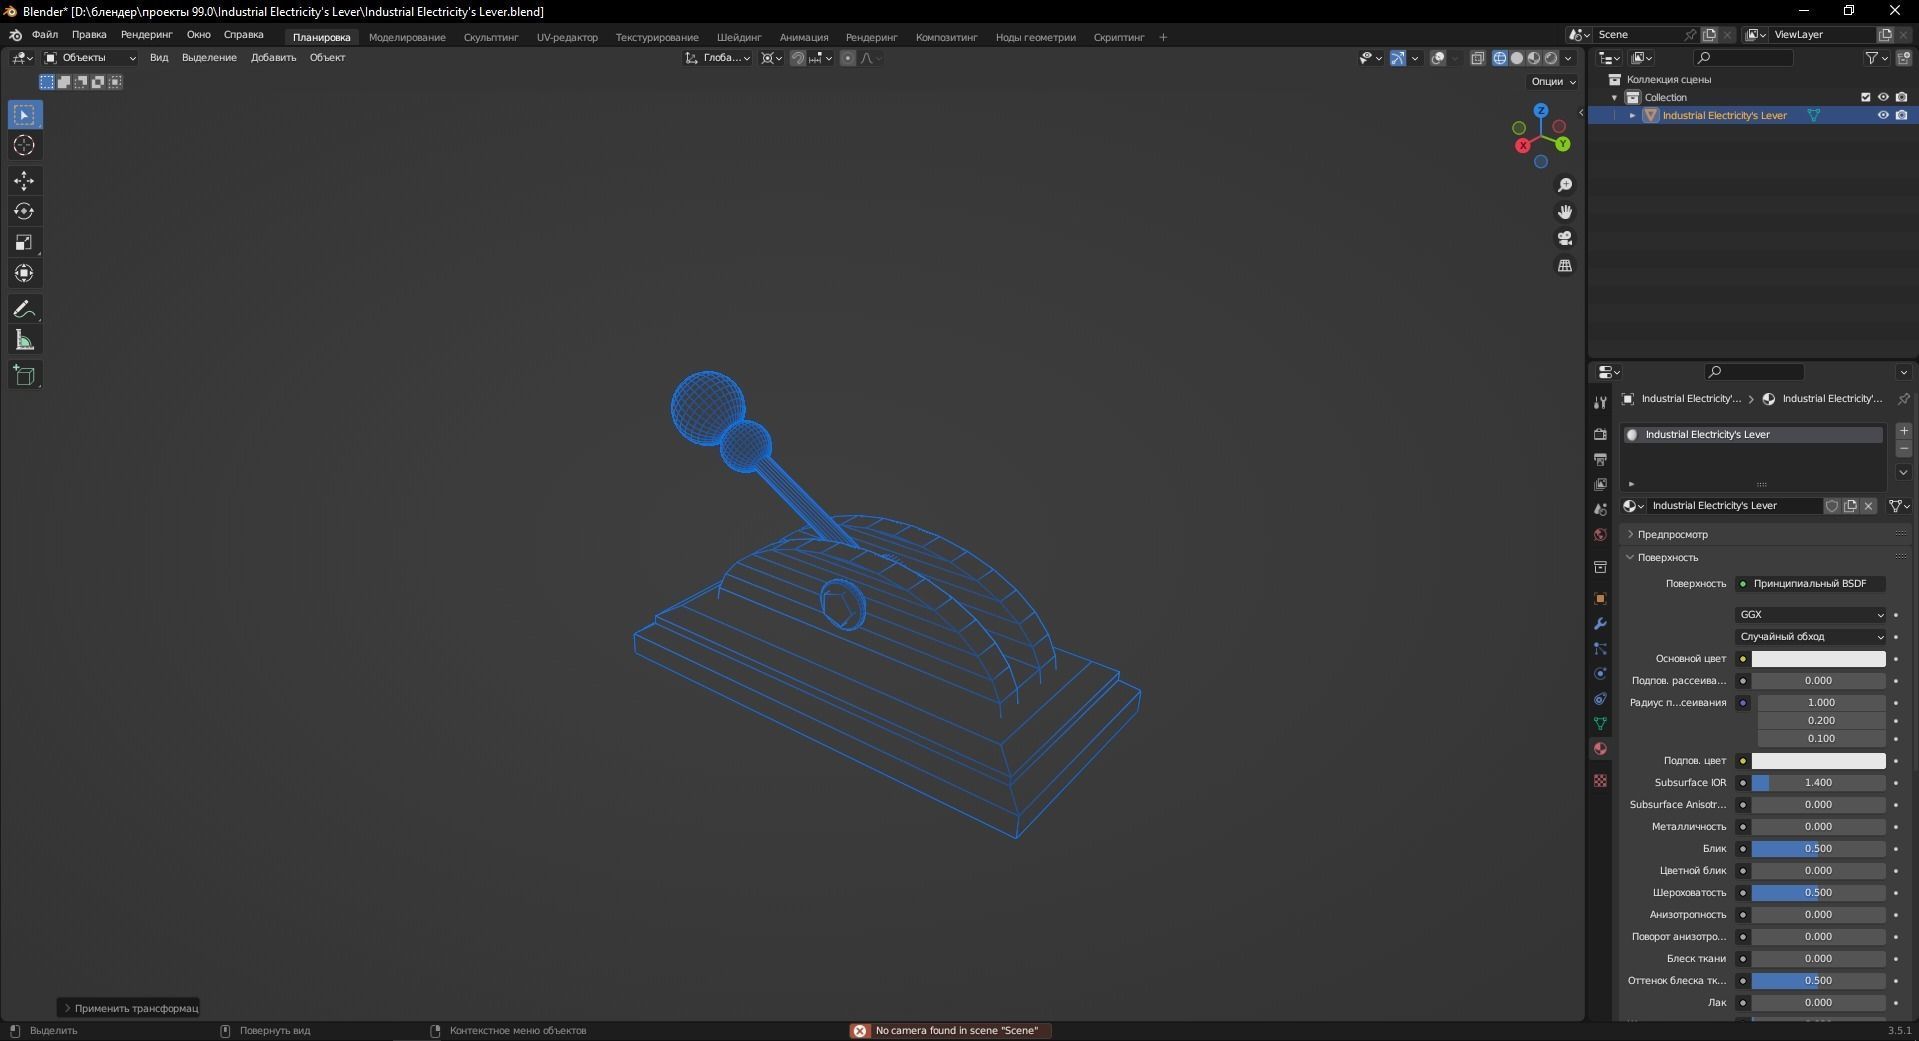Toggle gizmo visibility in viewport header
Image resolution: width=1919 pixels, height=1041 pixels.
1398,58
